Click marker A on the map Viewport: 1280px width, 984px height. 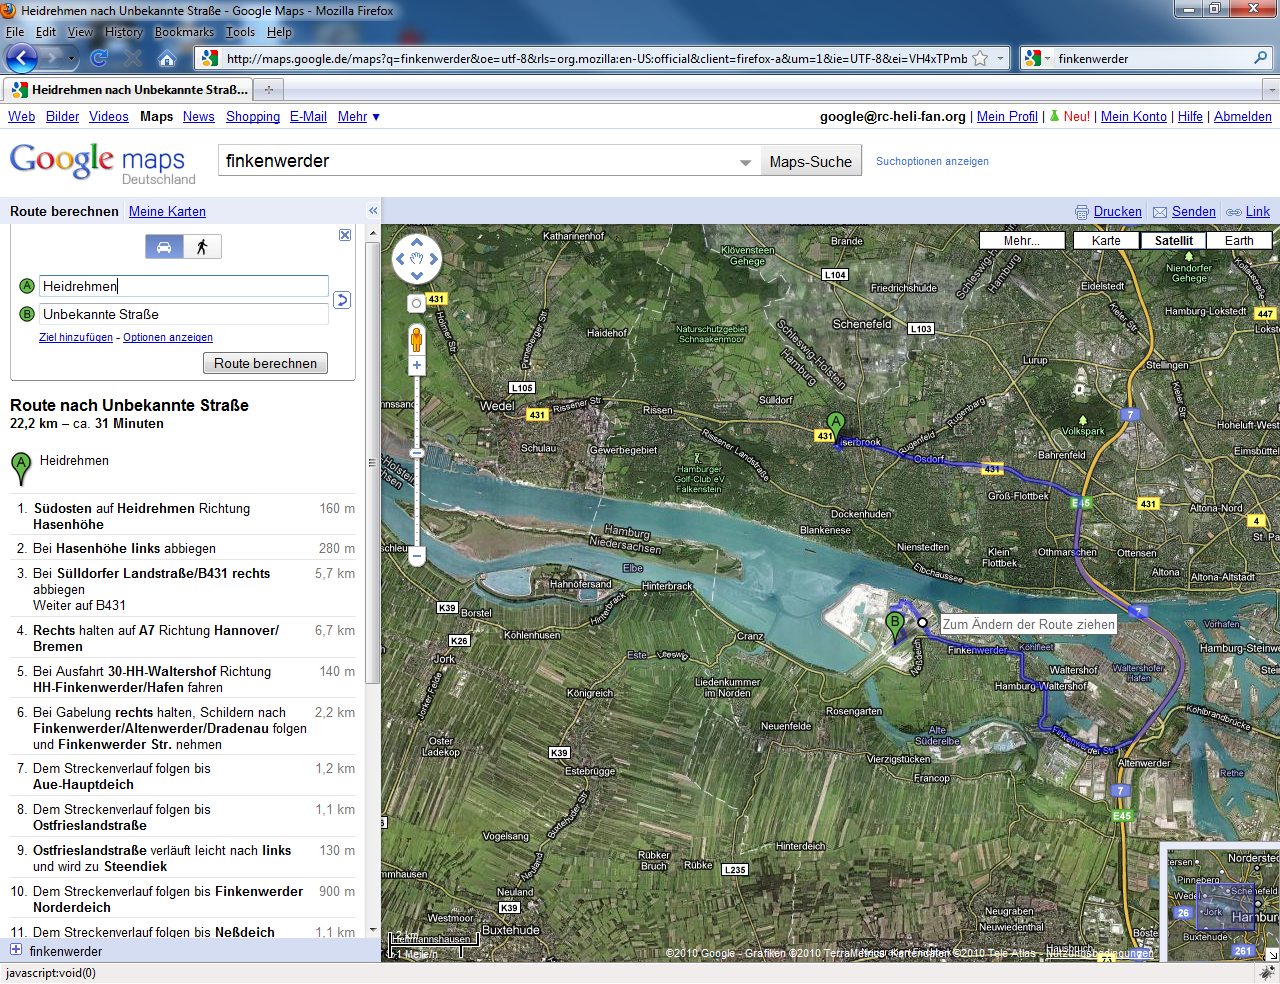tap(836, 426)
